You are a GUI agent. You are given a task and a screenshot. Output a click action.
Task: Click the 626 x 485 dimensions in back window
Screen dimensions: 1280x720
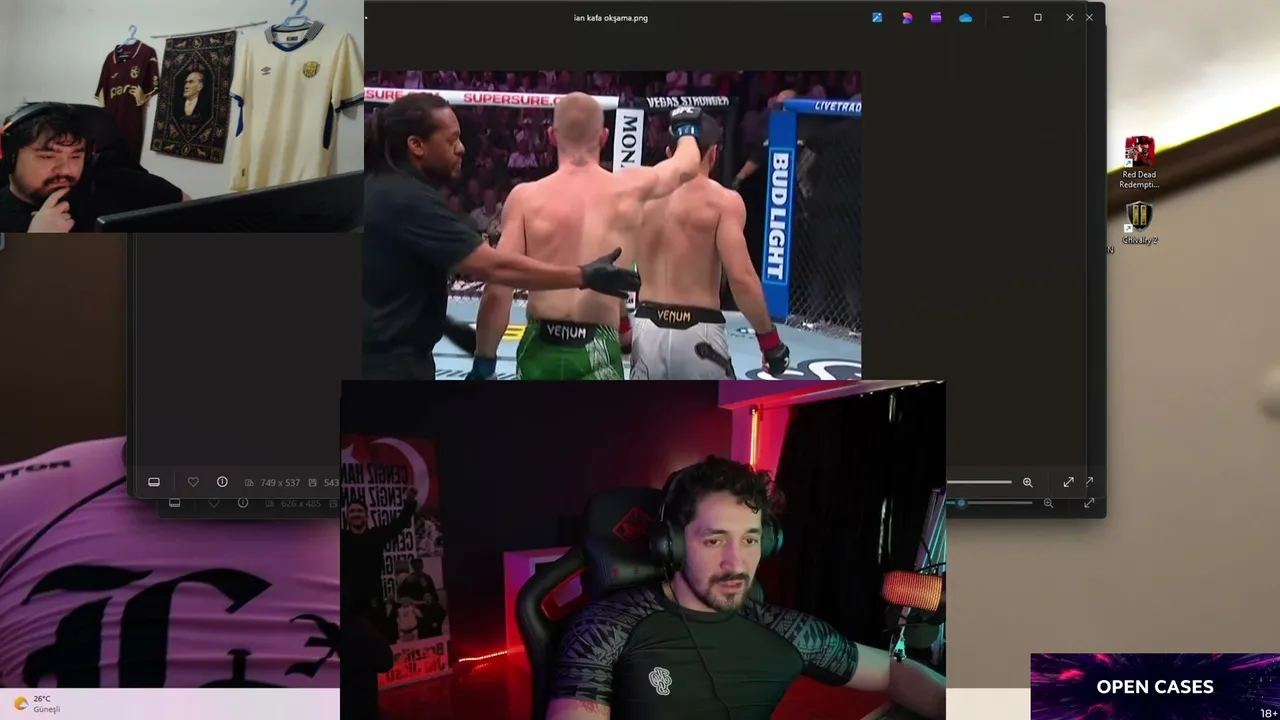click(x=301, y=503)
